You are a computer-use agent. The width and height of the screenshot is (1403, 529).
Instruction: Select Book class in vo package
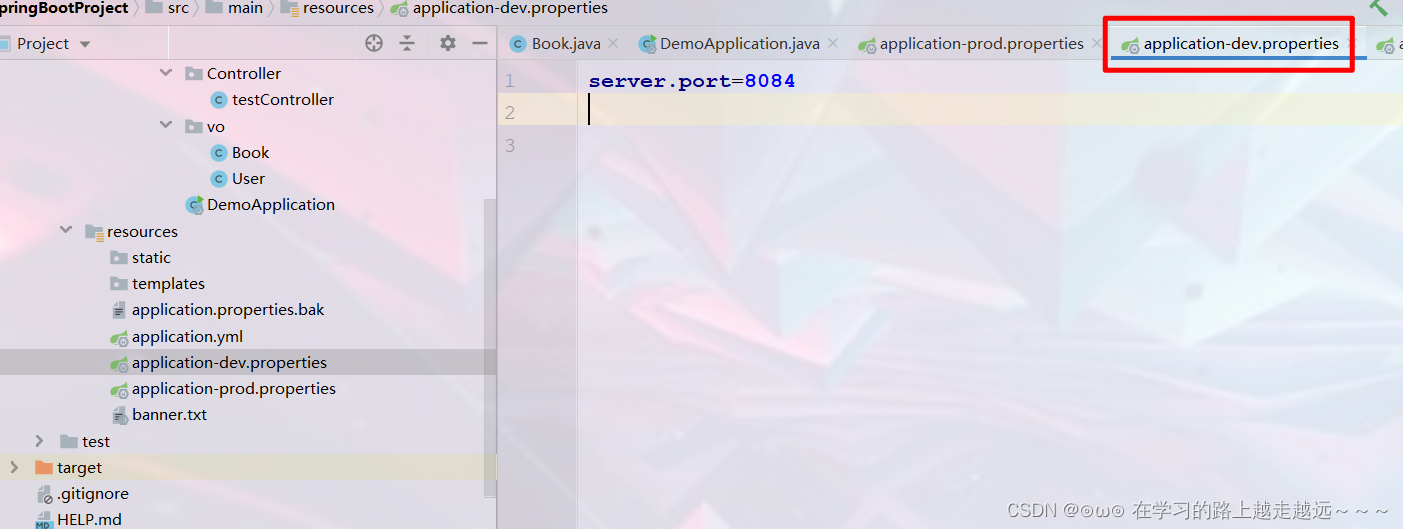(250, 152)
